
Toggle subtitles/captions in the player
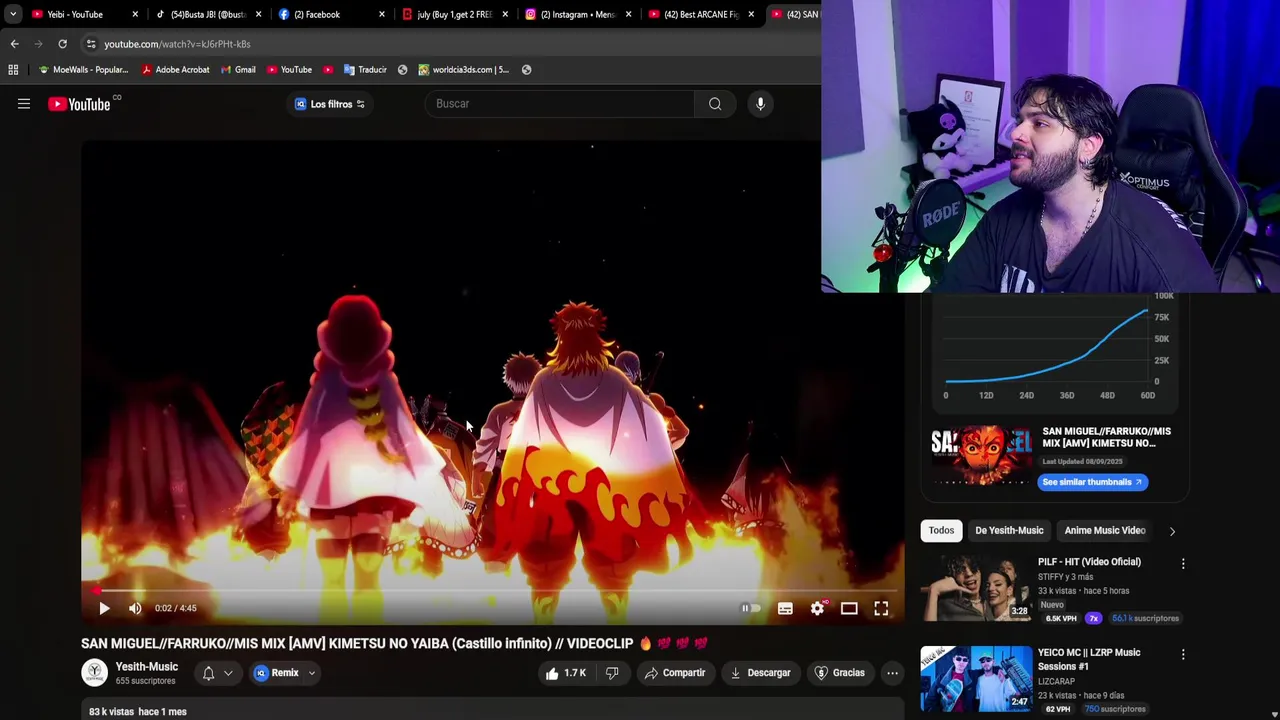tap(785, 608)
